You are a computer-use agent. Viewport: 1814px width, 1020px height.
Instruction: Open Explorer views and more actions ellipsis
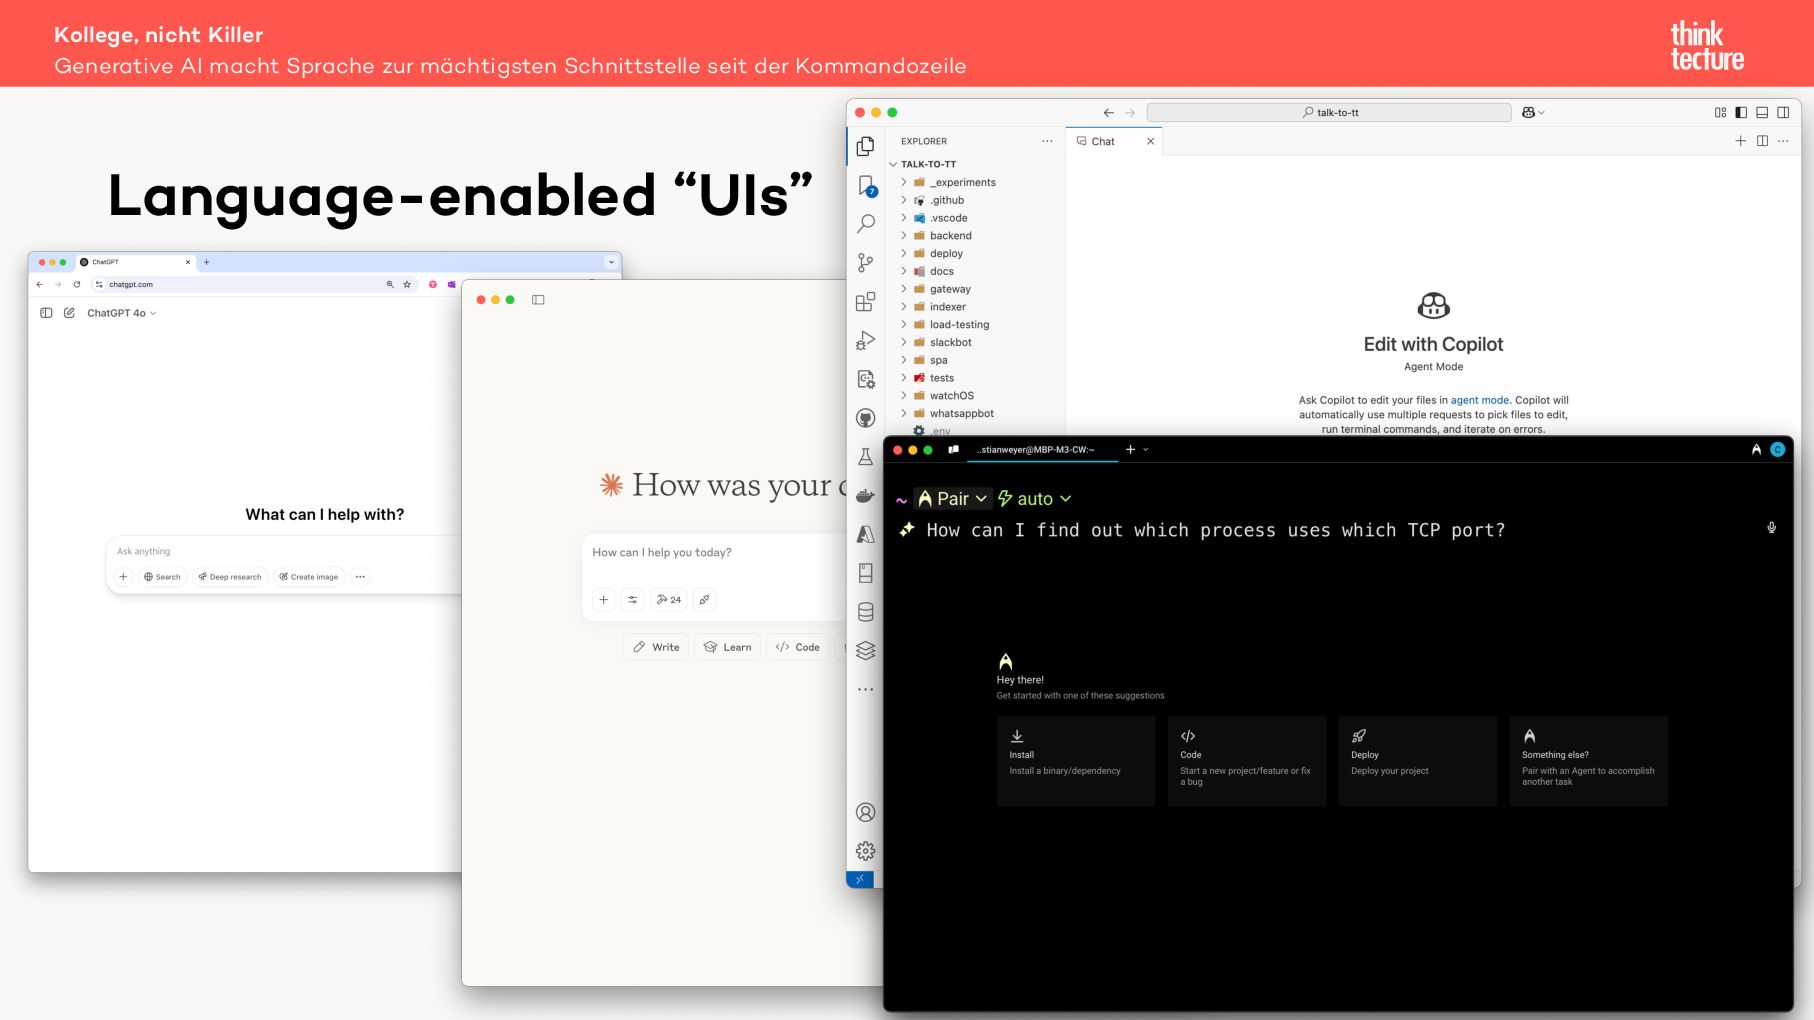(1047, 141)
